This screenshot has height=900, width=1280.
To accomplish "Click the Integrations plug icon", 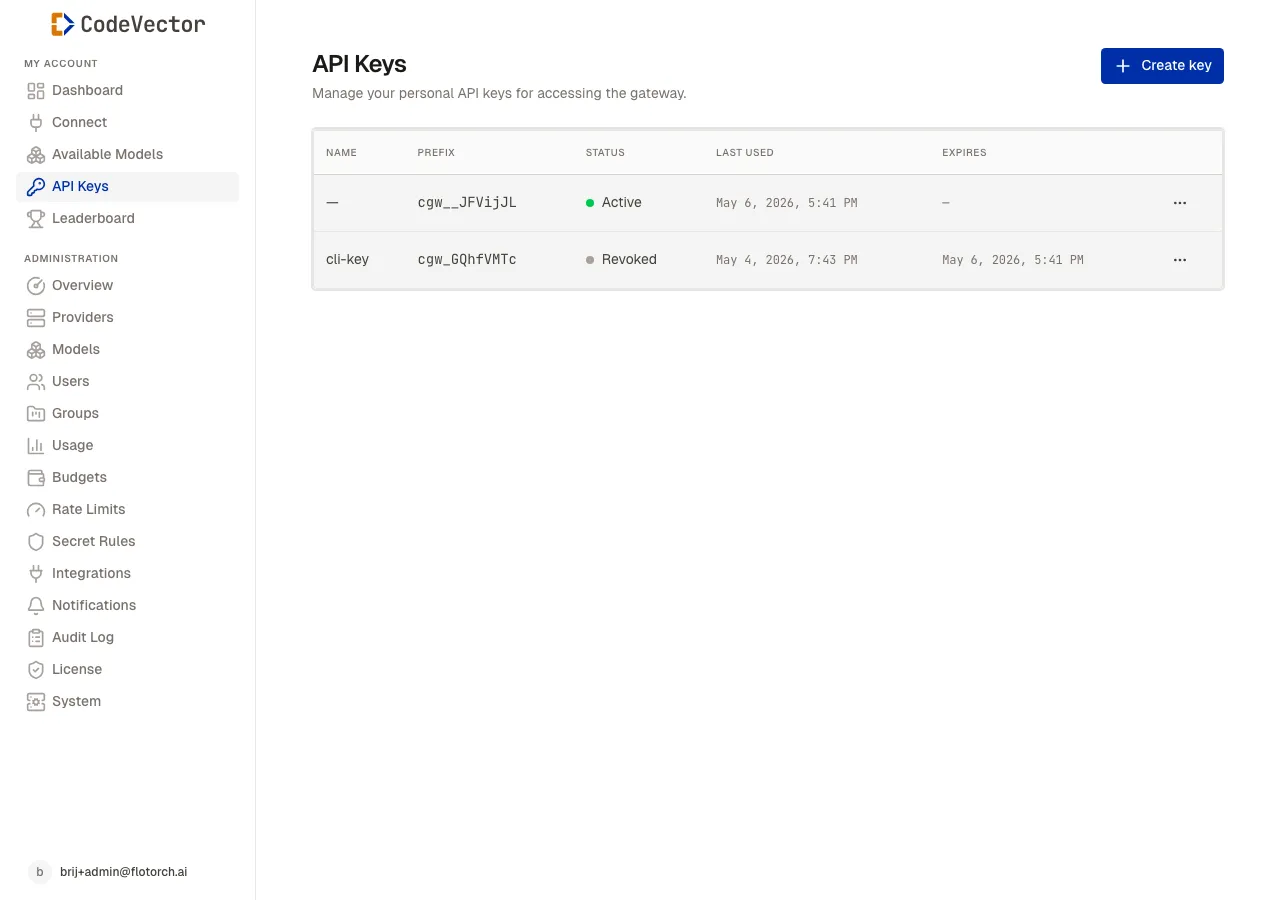I will pyautogui.click(x=36, y=574).
